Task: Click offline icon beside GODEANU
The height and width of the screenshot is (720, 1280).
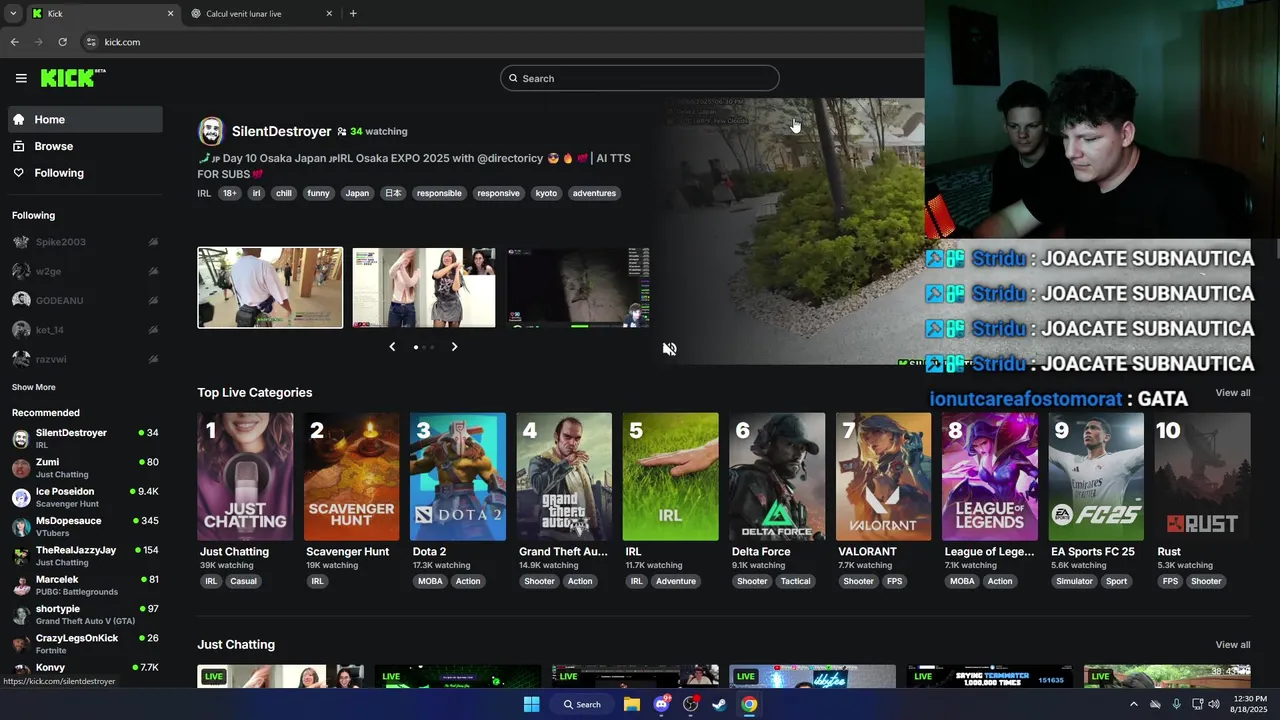Action: point(153,300)
